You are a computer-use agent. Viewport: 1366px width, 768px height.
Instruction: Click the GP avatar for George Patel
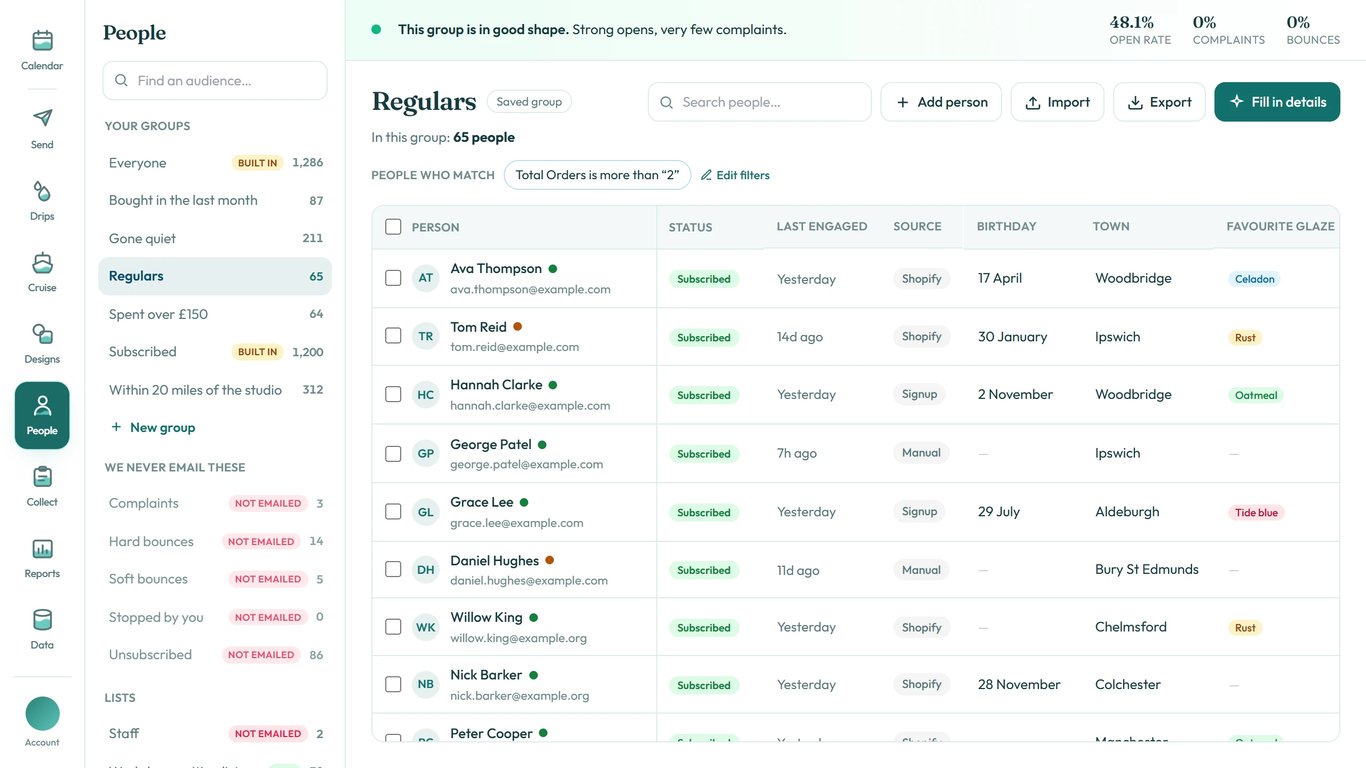[426, 453]
